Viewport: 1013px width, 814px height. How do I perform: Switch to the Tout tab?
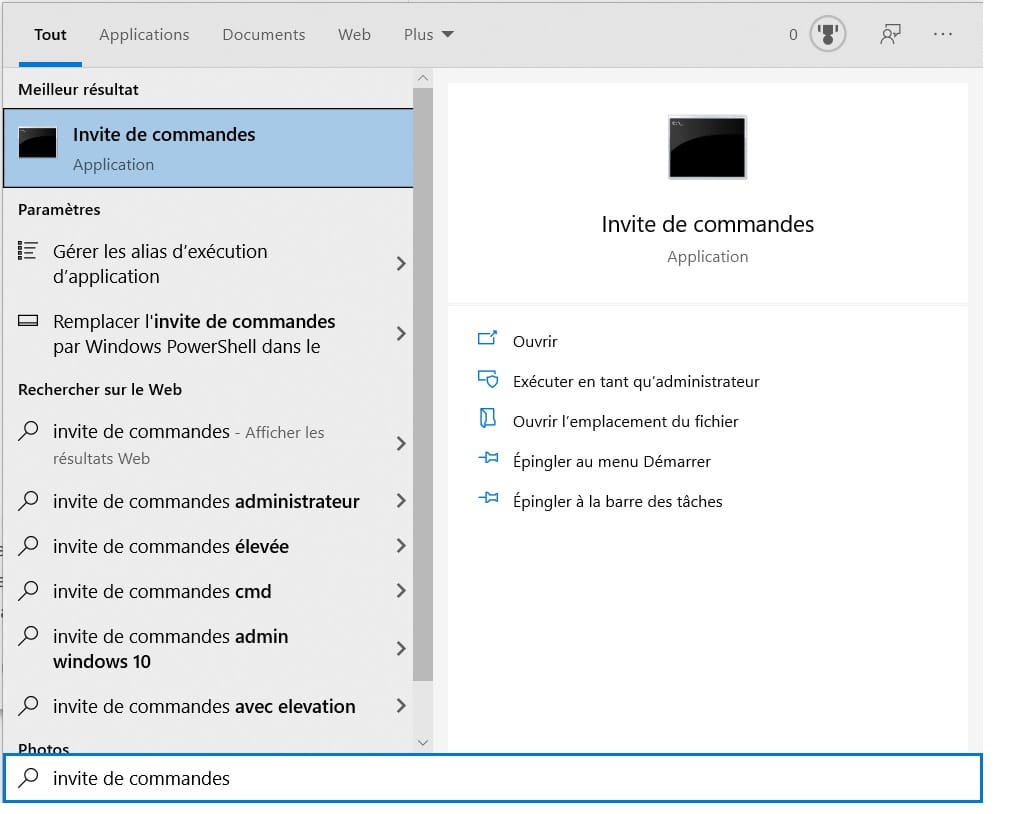50,35
